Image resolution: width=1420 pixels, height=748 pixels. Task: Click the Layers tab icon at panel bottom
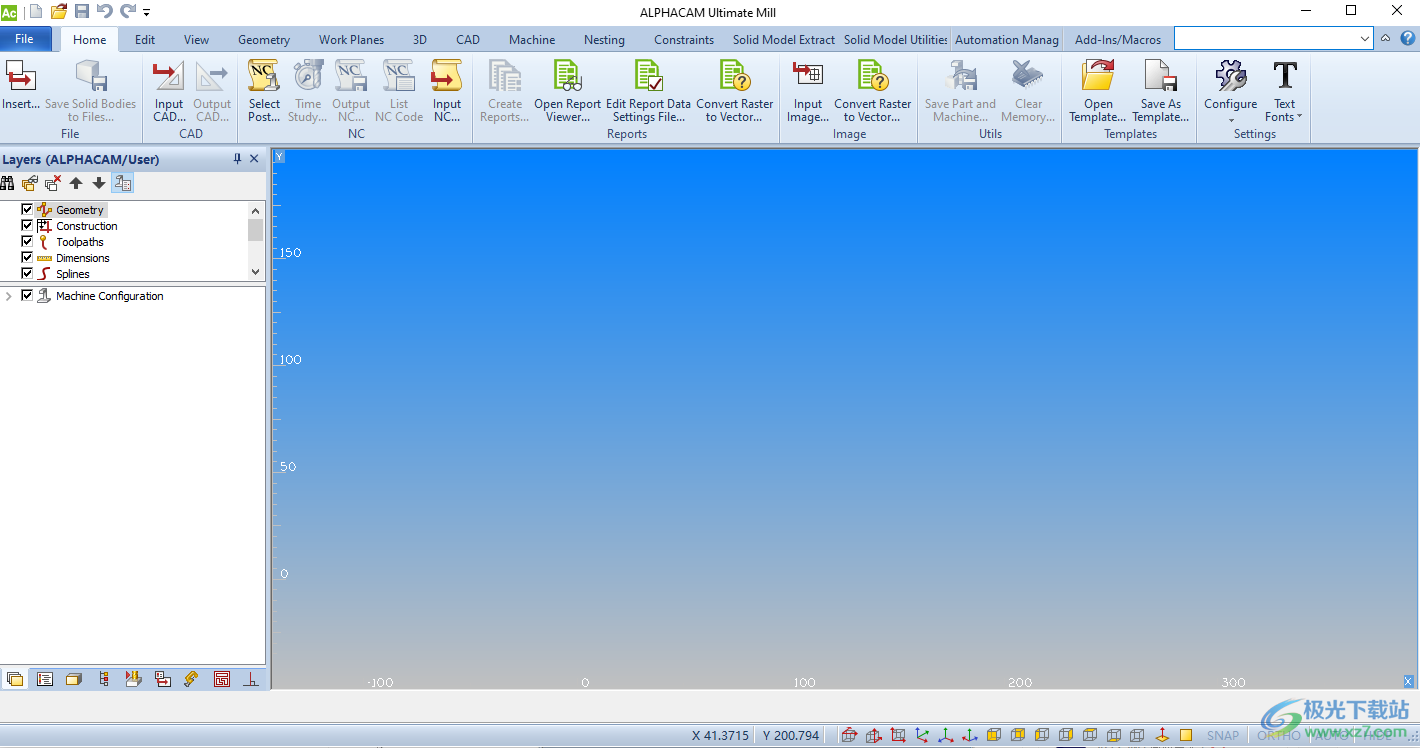(14, 679)
